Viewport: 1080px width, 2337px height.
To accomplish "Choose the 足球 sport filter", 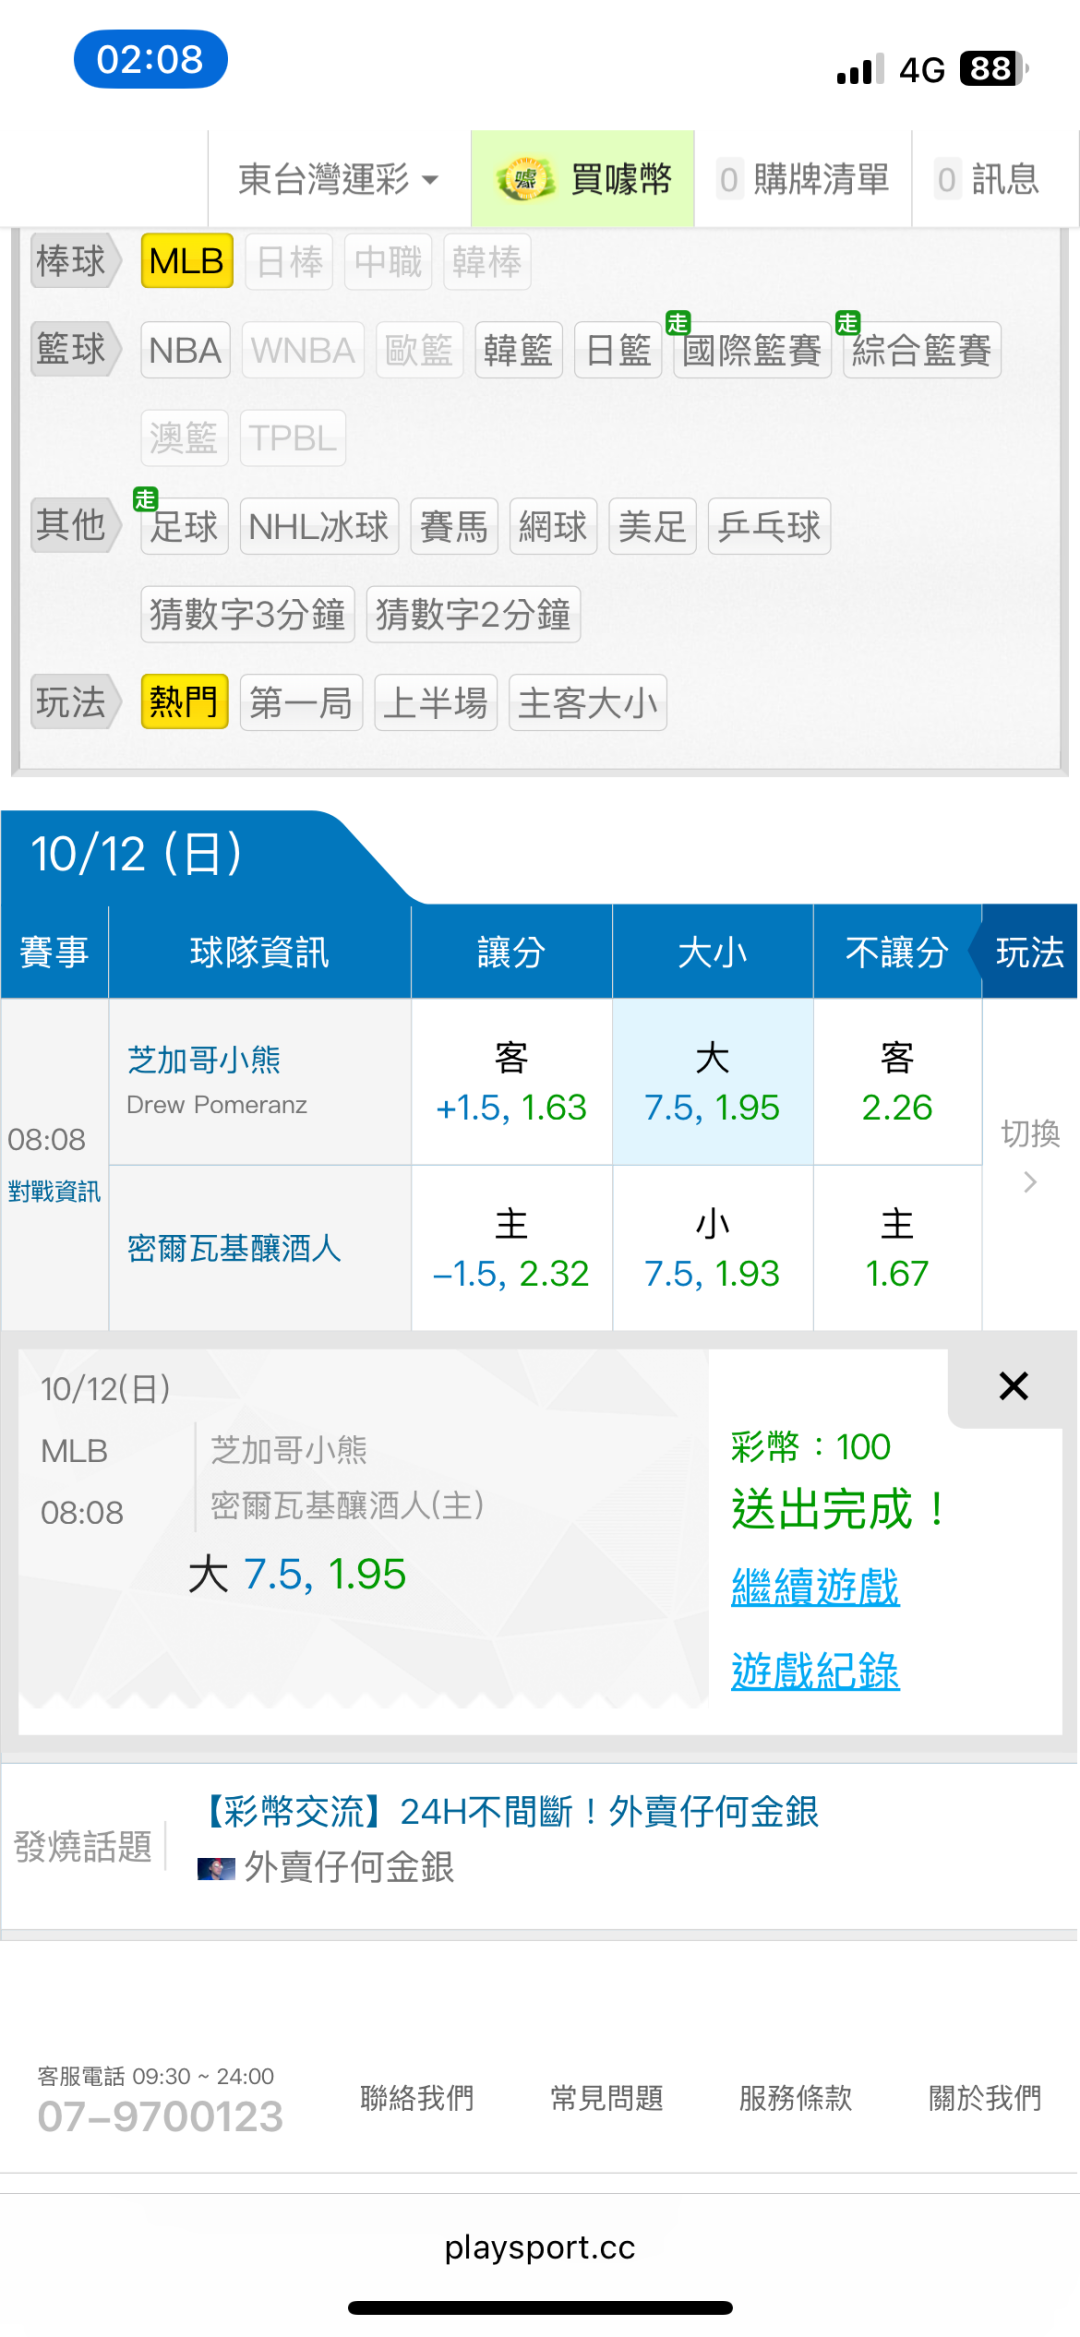I will (x=184, y=526).
